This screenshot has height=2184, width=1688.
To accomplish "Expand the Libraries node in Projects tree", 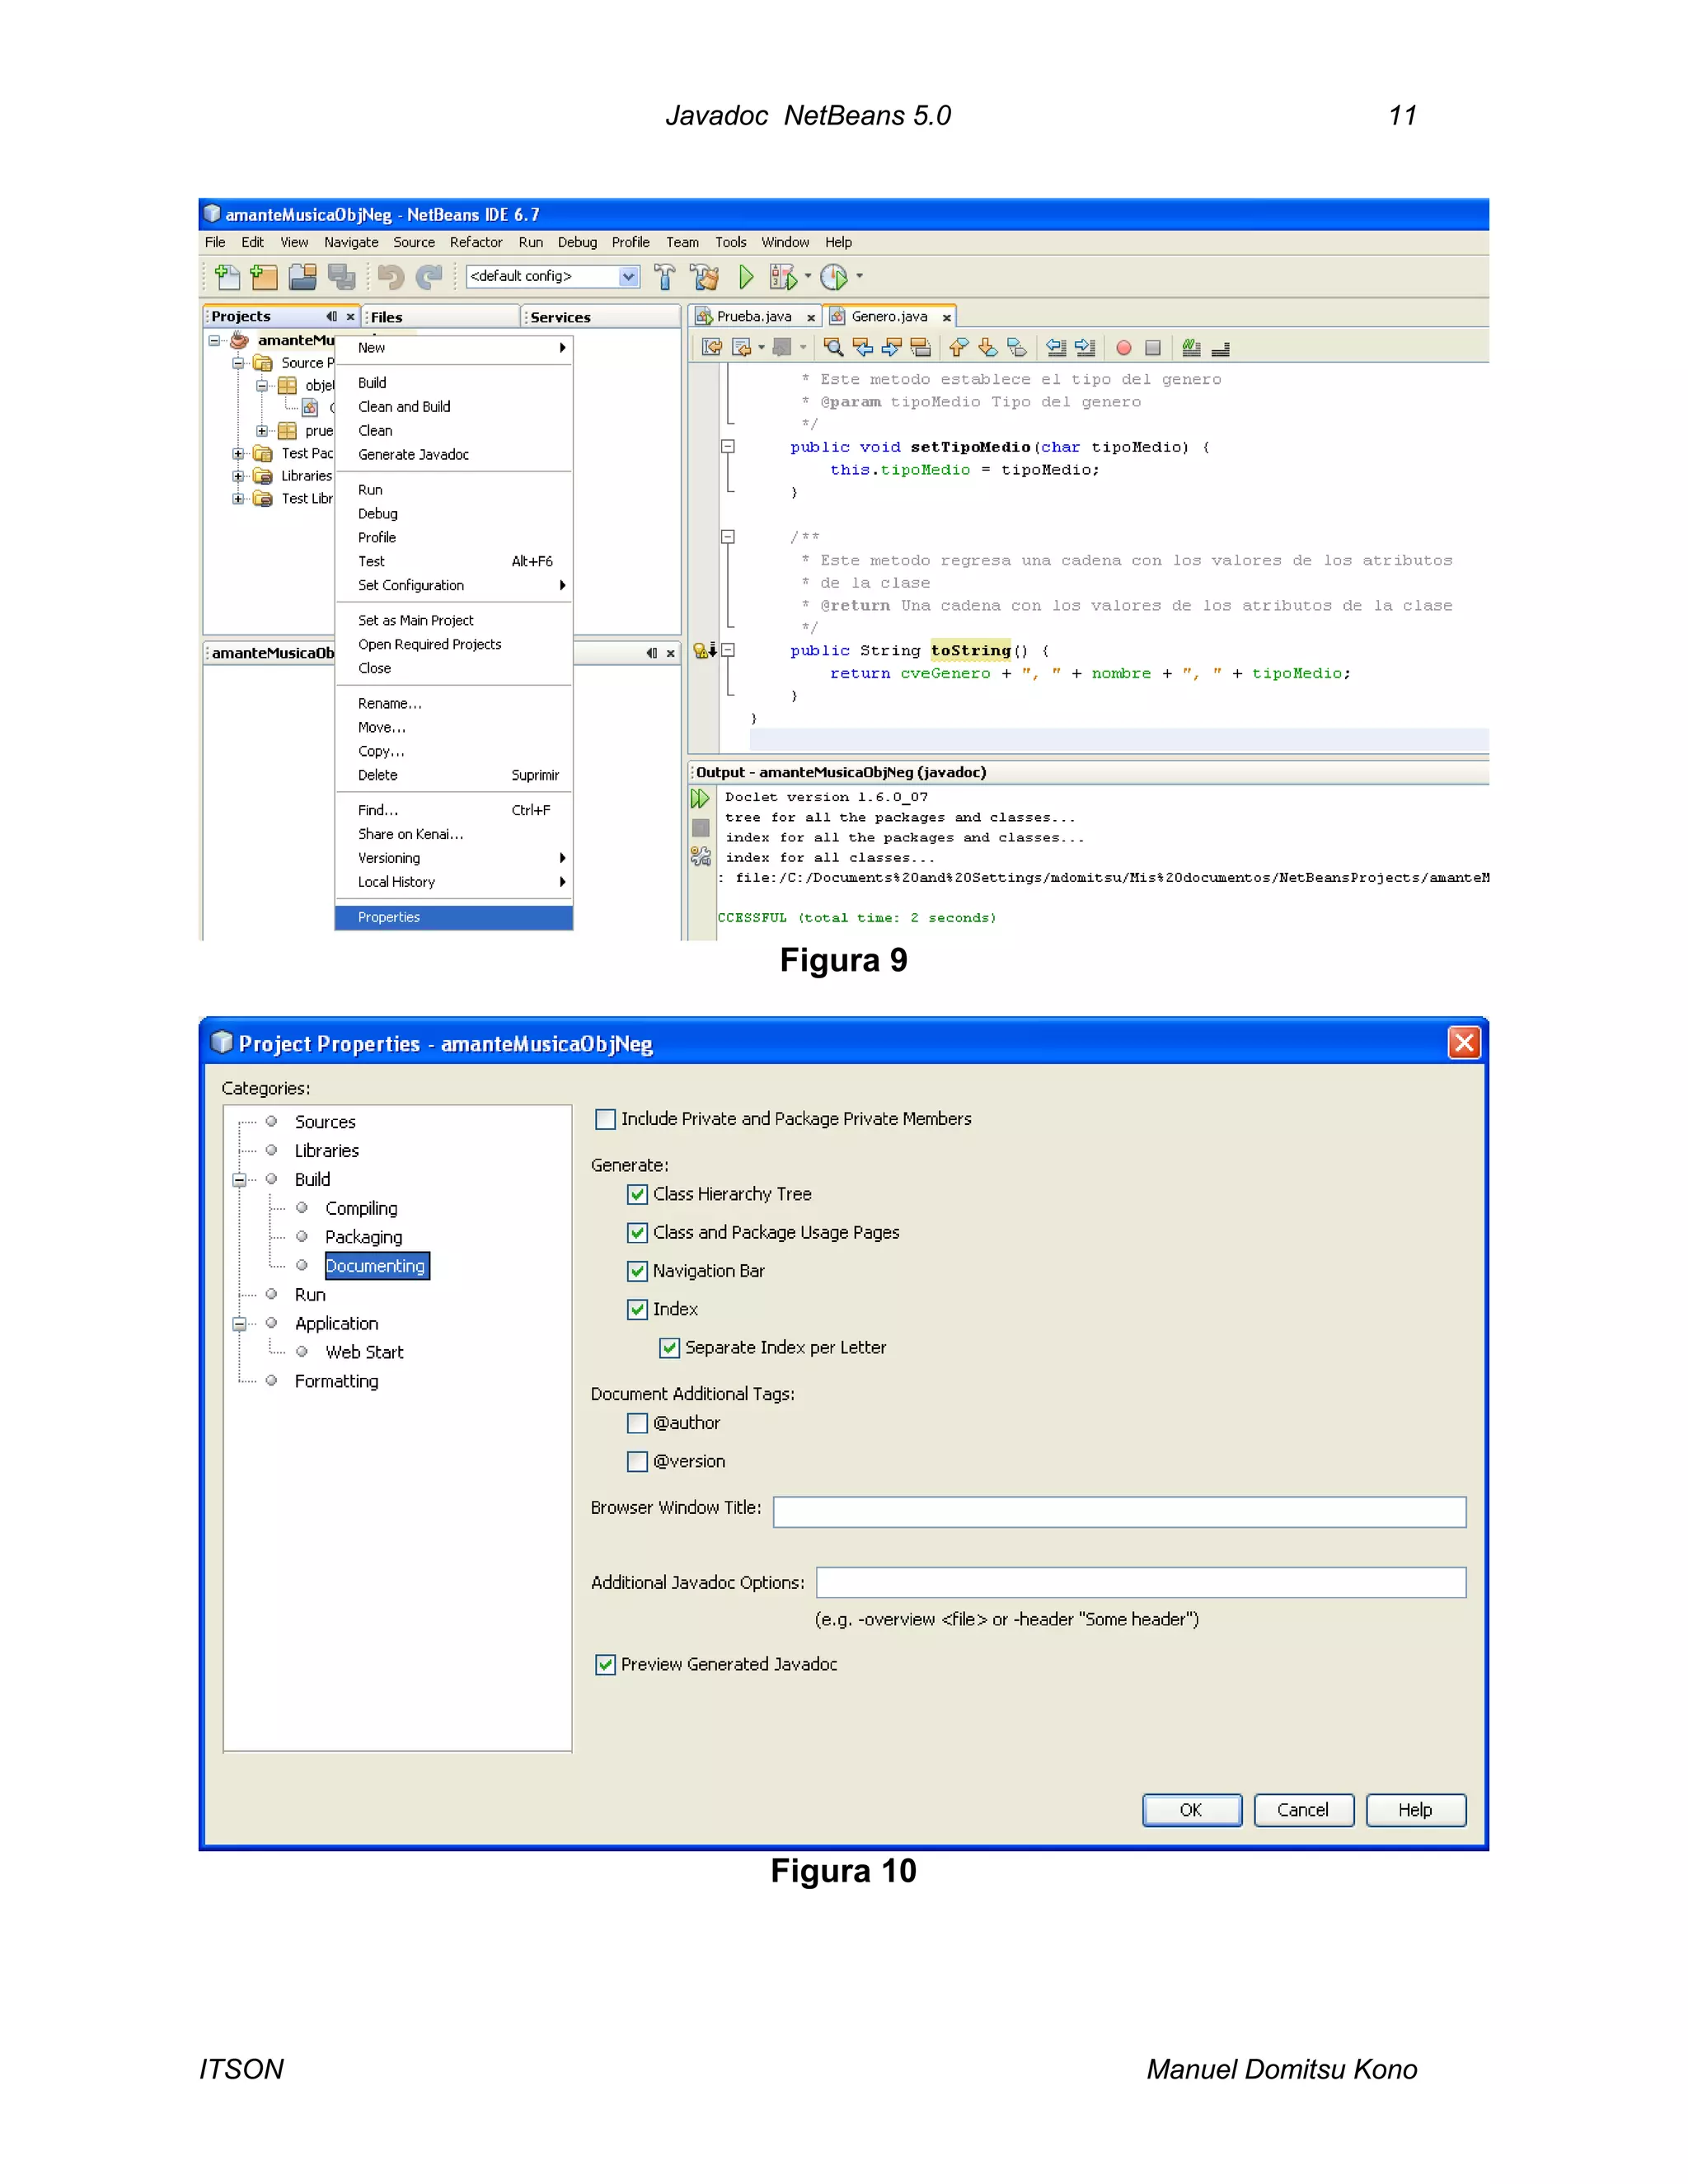I will pyautogui.click(x=238, y=476).
